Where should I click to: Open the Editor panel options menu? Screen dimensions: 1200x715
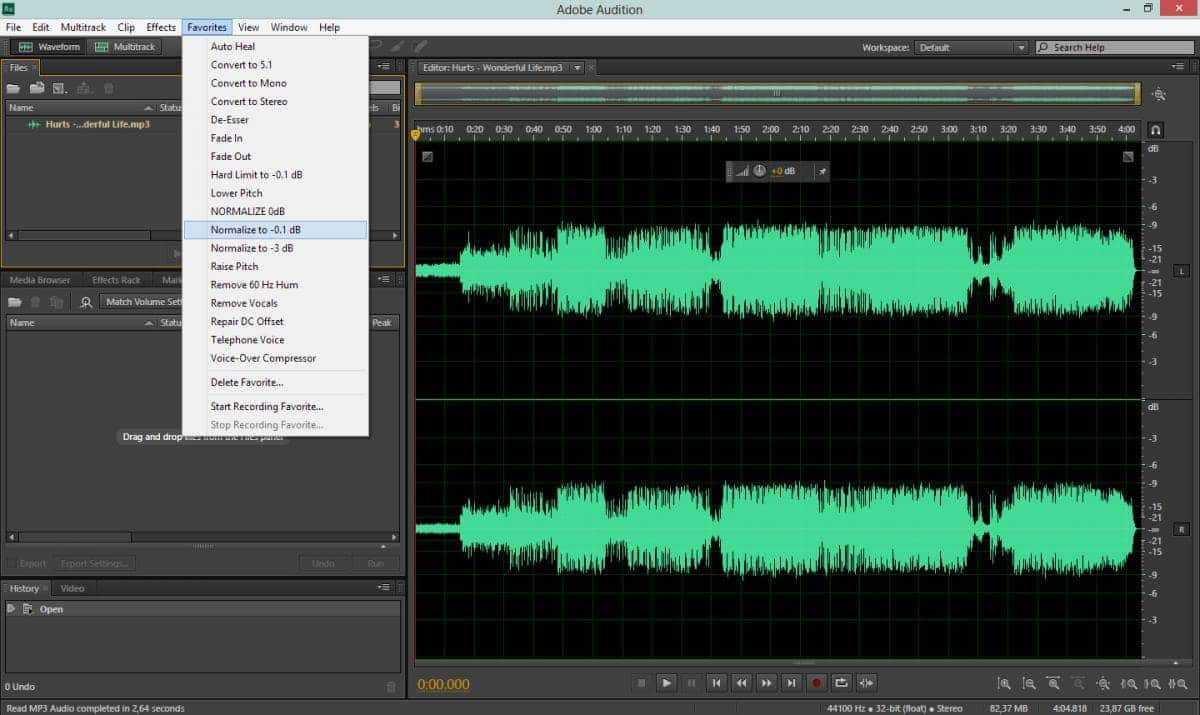[x=1180, y=67]
